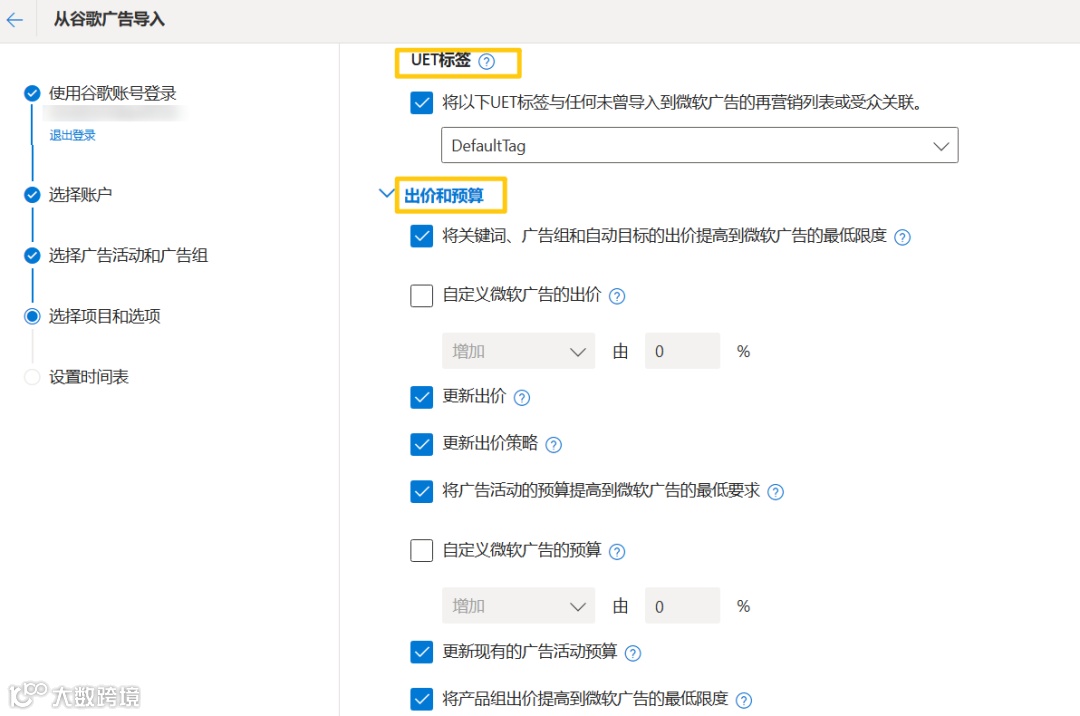Screen dimensions: 1080x716
Task: Click the completed step icon for 使用谷歌账号登录
Action: (x=32, y=93)
